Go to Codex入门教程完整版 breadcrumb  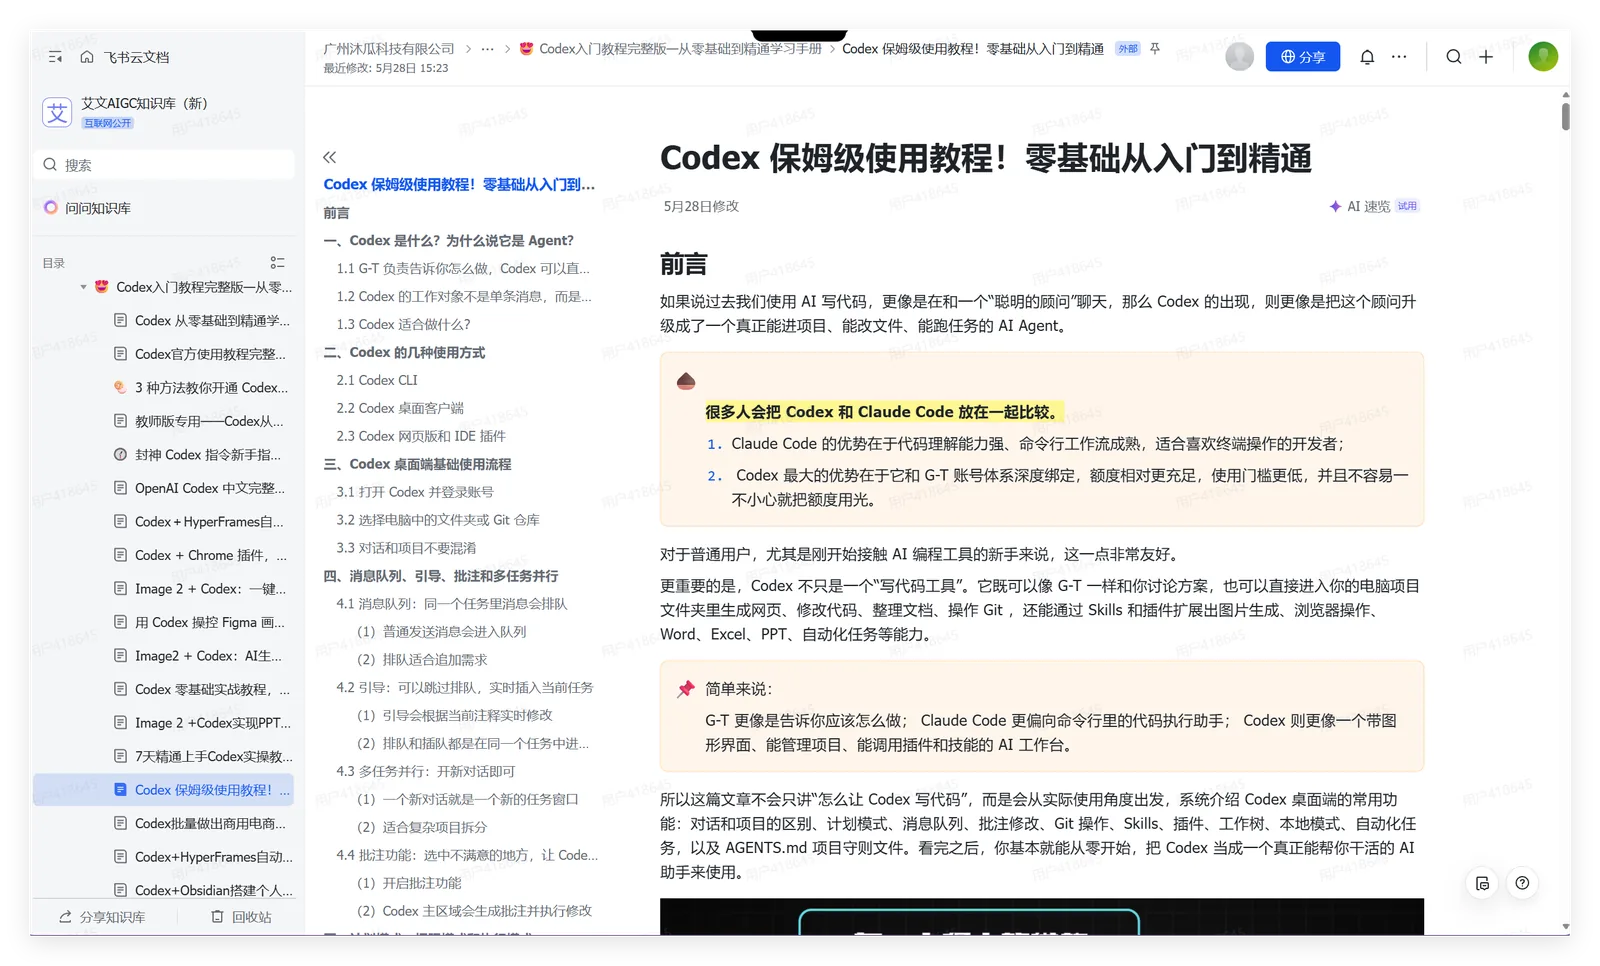(x=670, y=48)
